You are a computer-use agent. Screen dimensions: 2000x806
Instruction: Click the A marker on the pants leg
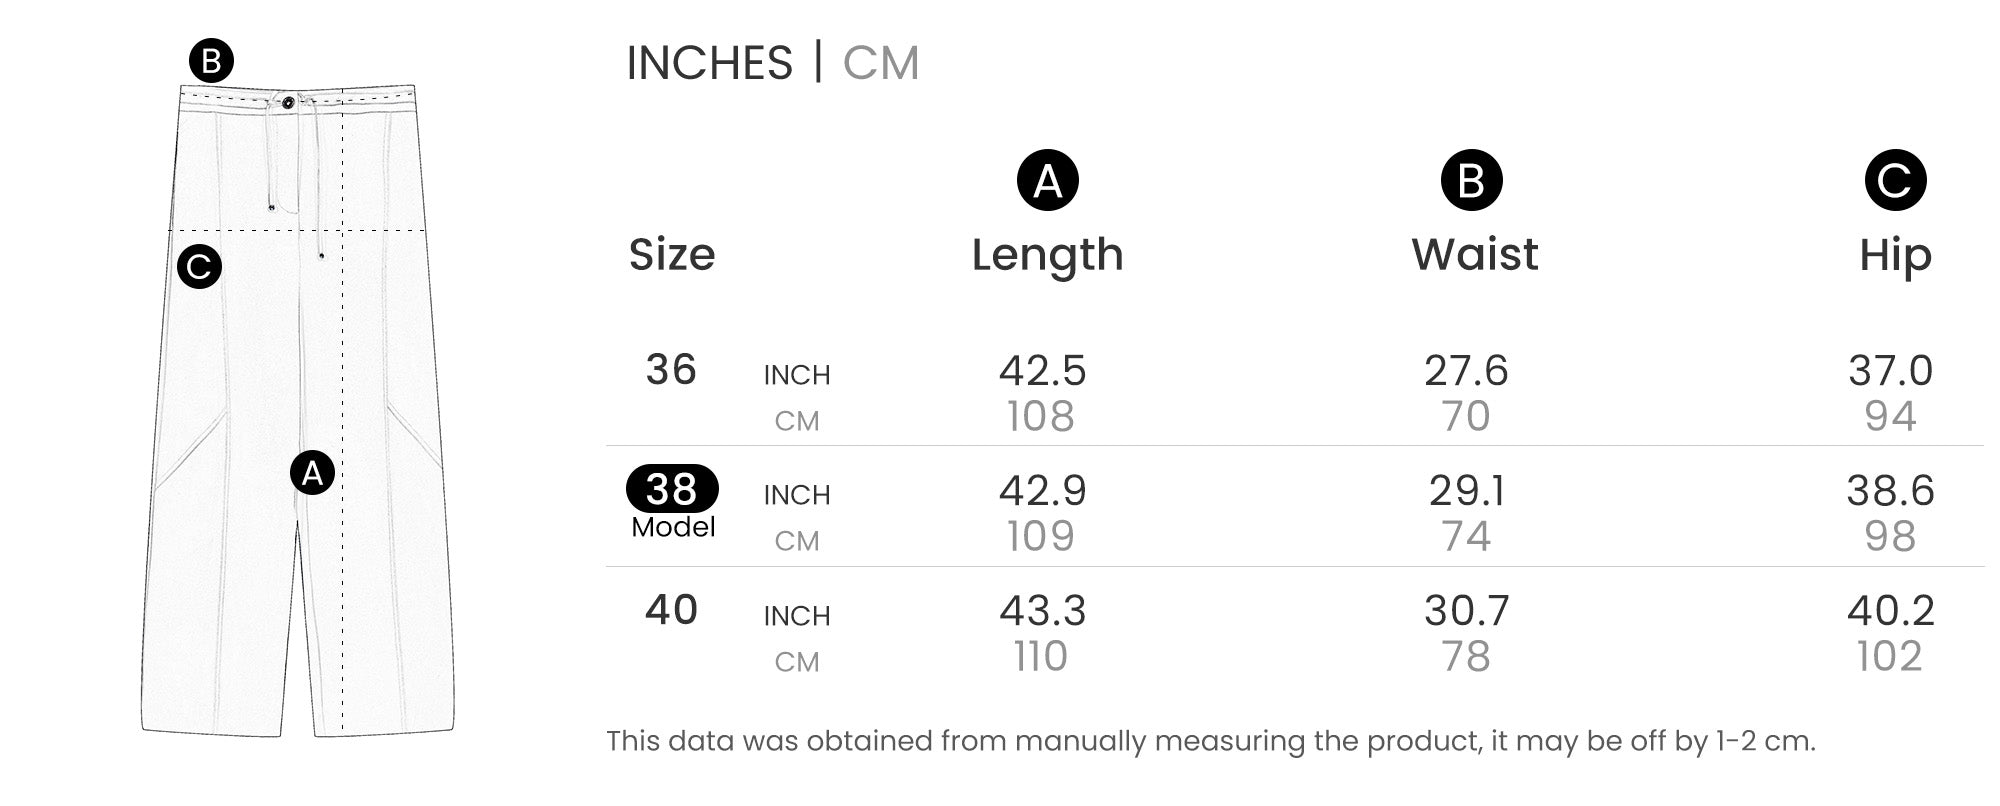[312, 473]
